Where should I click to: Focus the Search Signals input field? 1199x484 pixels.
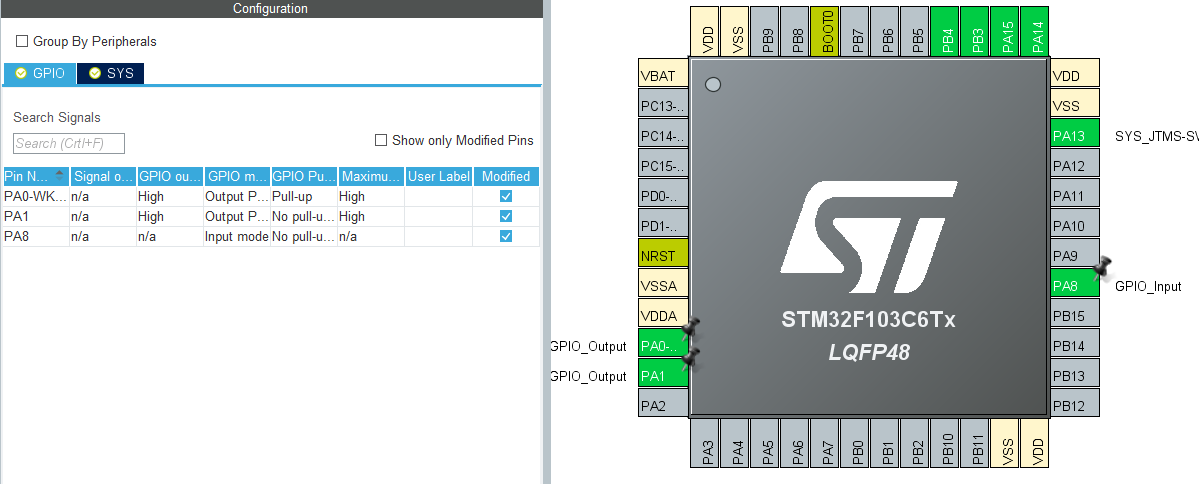(69, 143)
